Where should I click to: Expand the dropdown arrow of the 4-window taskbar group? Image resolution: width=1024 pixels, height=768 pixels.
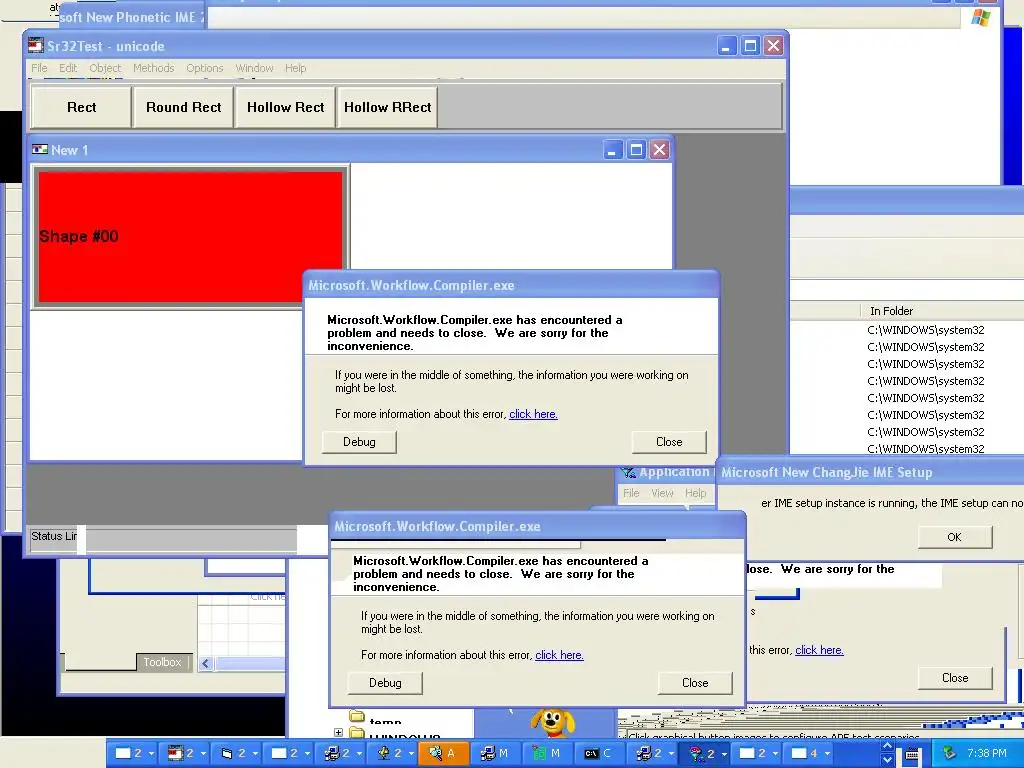(x=827, y=753)
